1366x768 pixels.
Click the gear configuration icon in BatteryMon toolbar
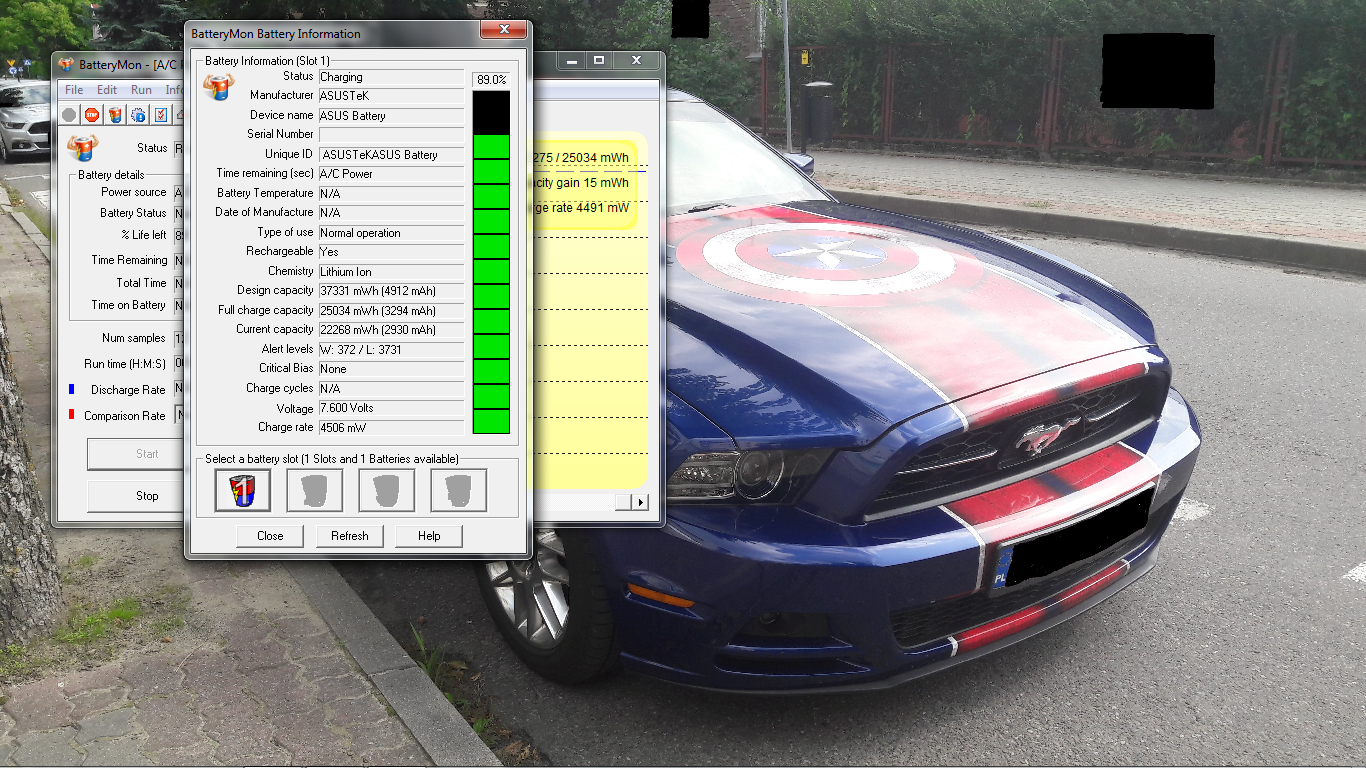138,115
